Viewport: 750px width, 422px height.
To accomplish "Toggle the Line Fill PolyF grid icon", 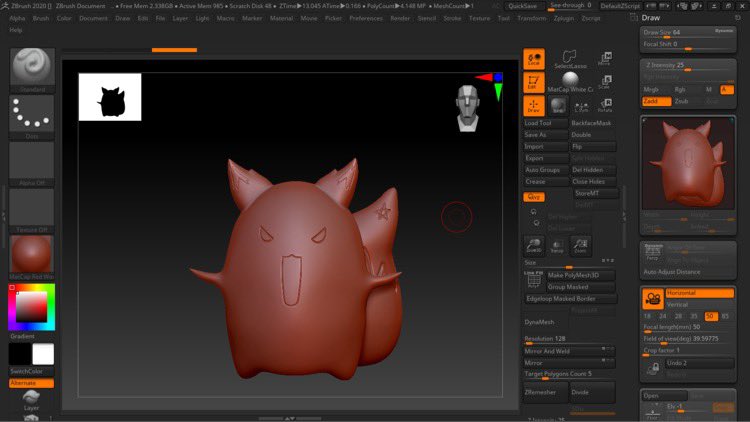I will coord(534,279).
